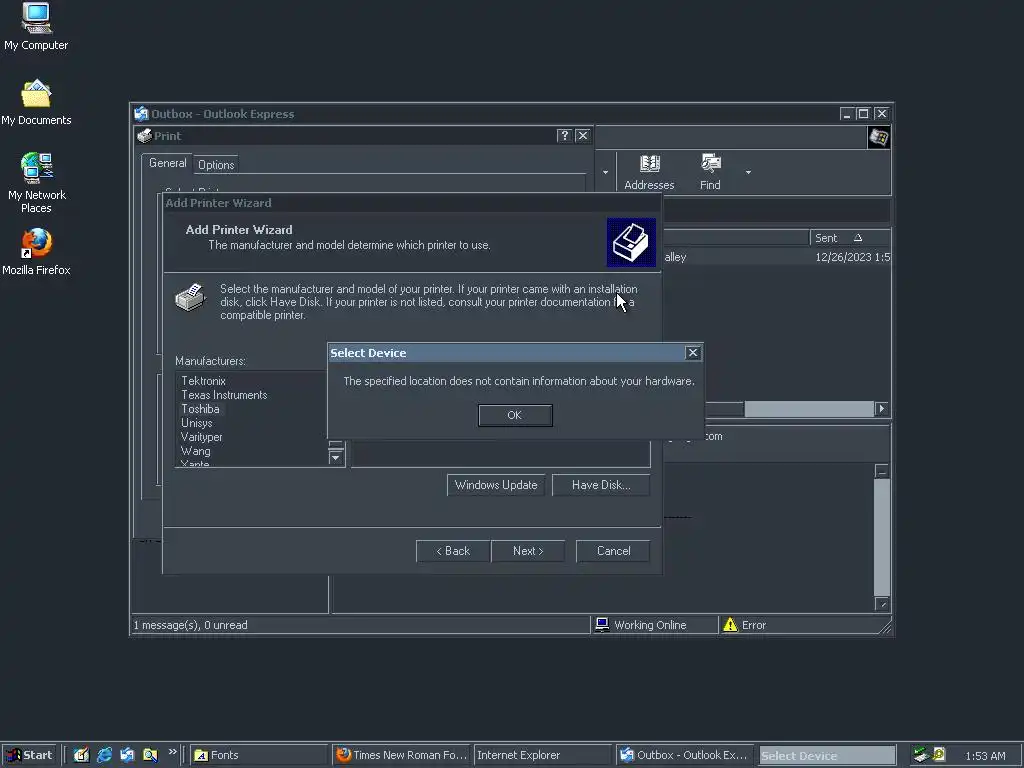
Task: Open dropdown arrow left of Addresses
Action: pos(605,172)
